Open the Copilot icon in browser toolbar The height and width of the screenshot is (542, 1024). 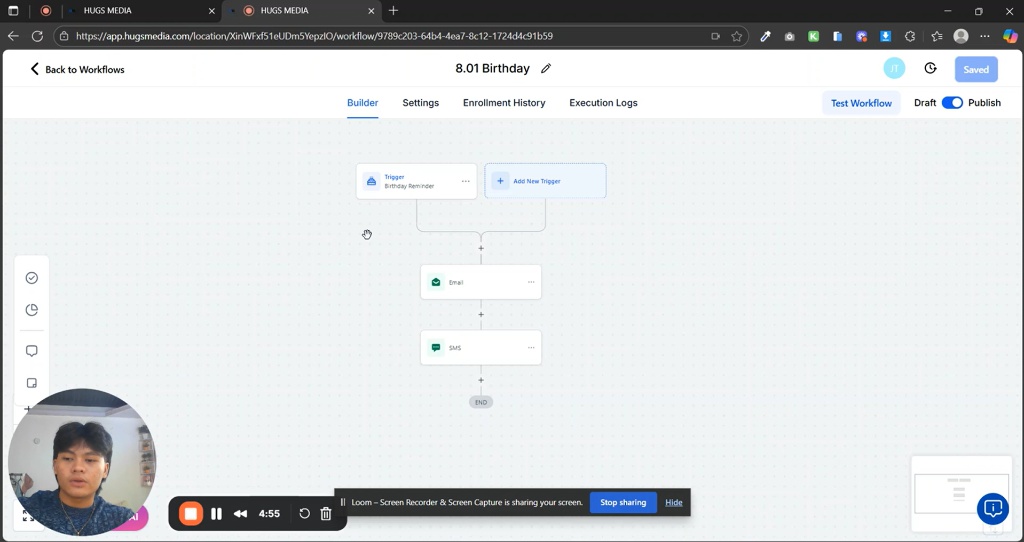tap(1010, 37)
